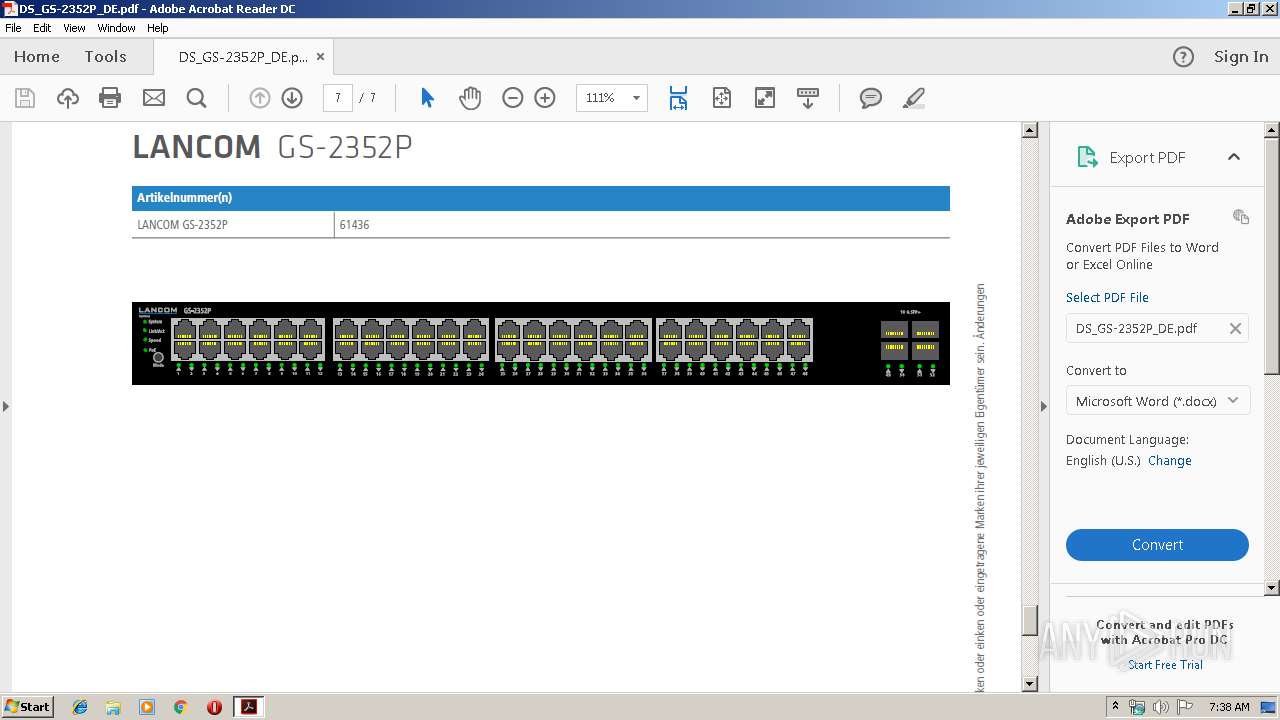This screenshot has height=720, width=1280.
Task: Remove selected file DS_GS-2352P_DE.pdf with X
Action: point(1235,328)
